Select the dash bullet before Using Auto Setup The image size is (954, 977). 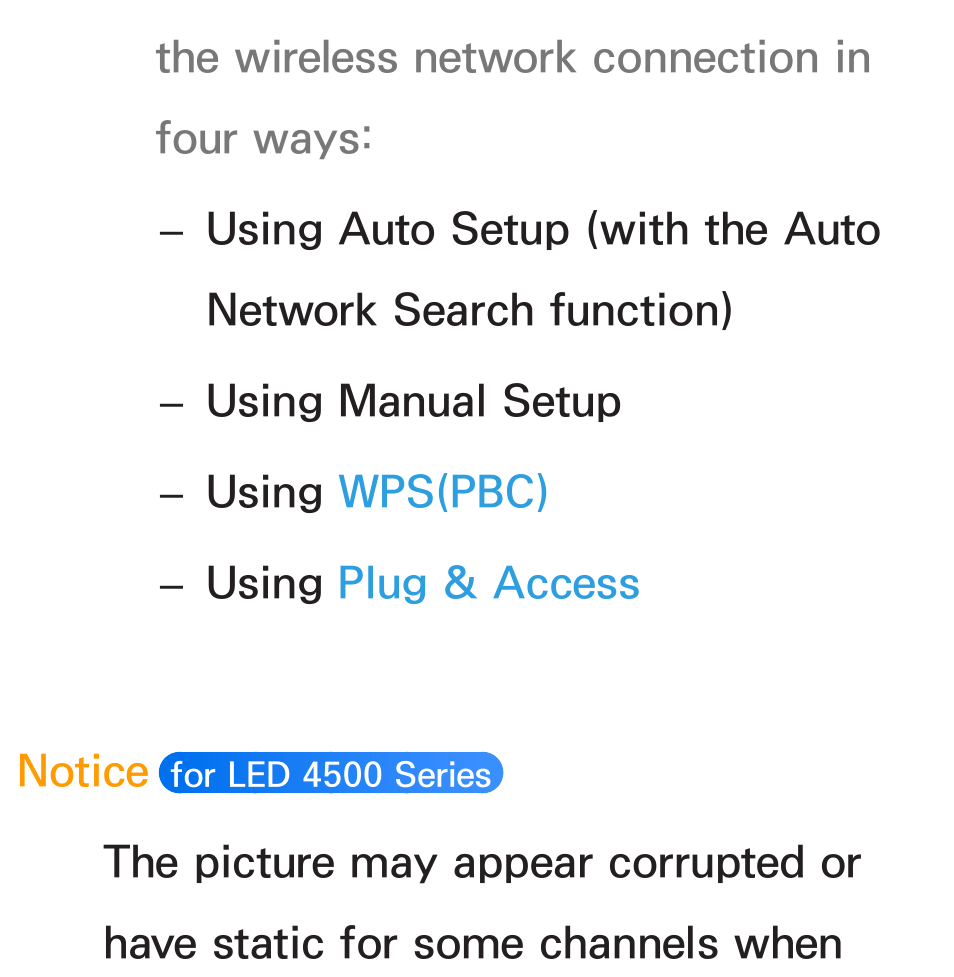pos(171,234)
